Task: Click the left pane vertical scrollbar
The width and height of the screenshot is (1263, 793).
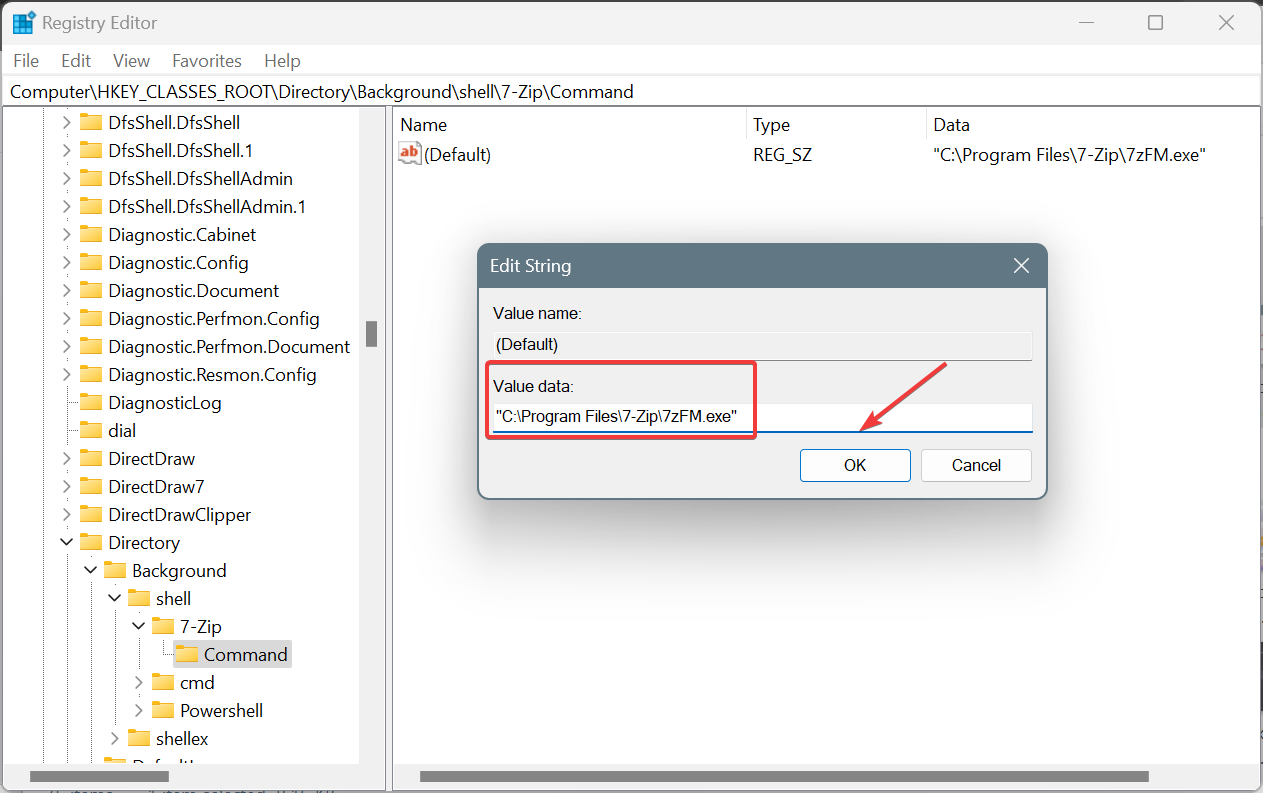Action: [x=371, y=335]
